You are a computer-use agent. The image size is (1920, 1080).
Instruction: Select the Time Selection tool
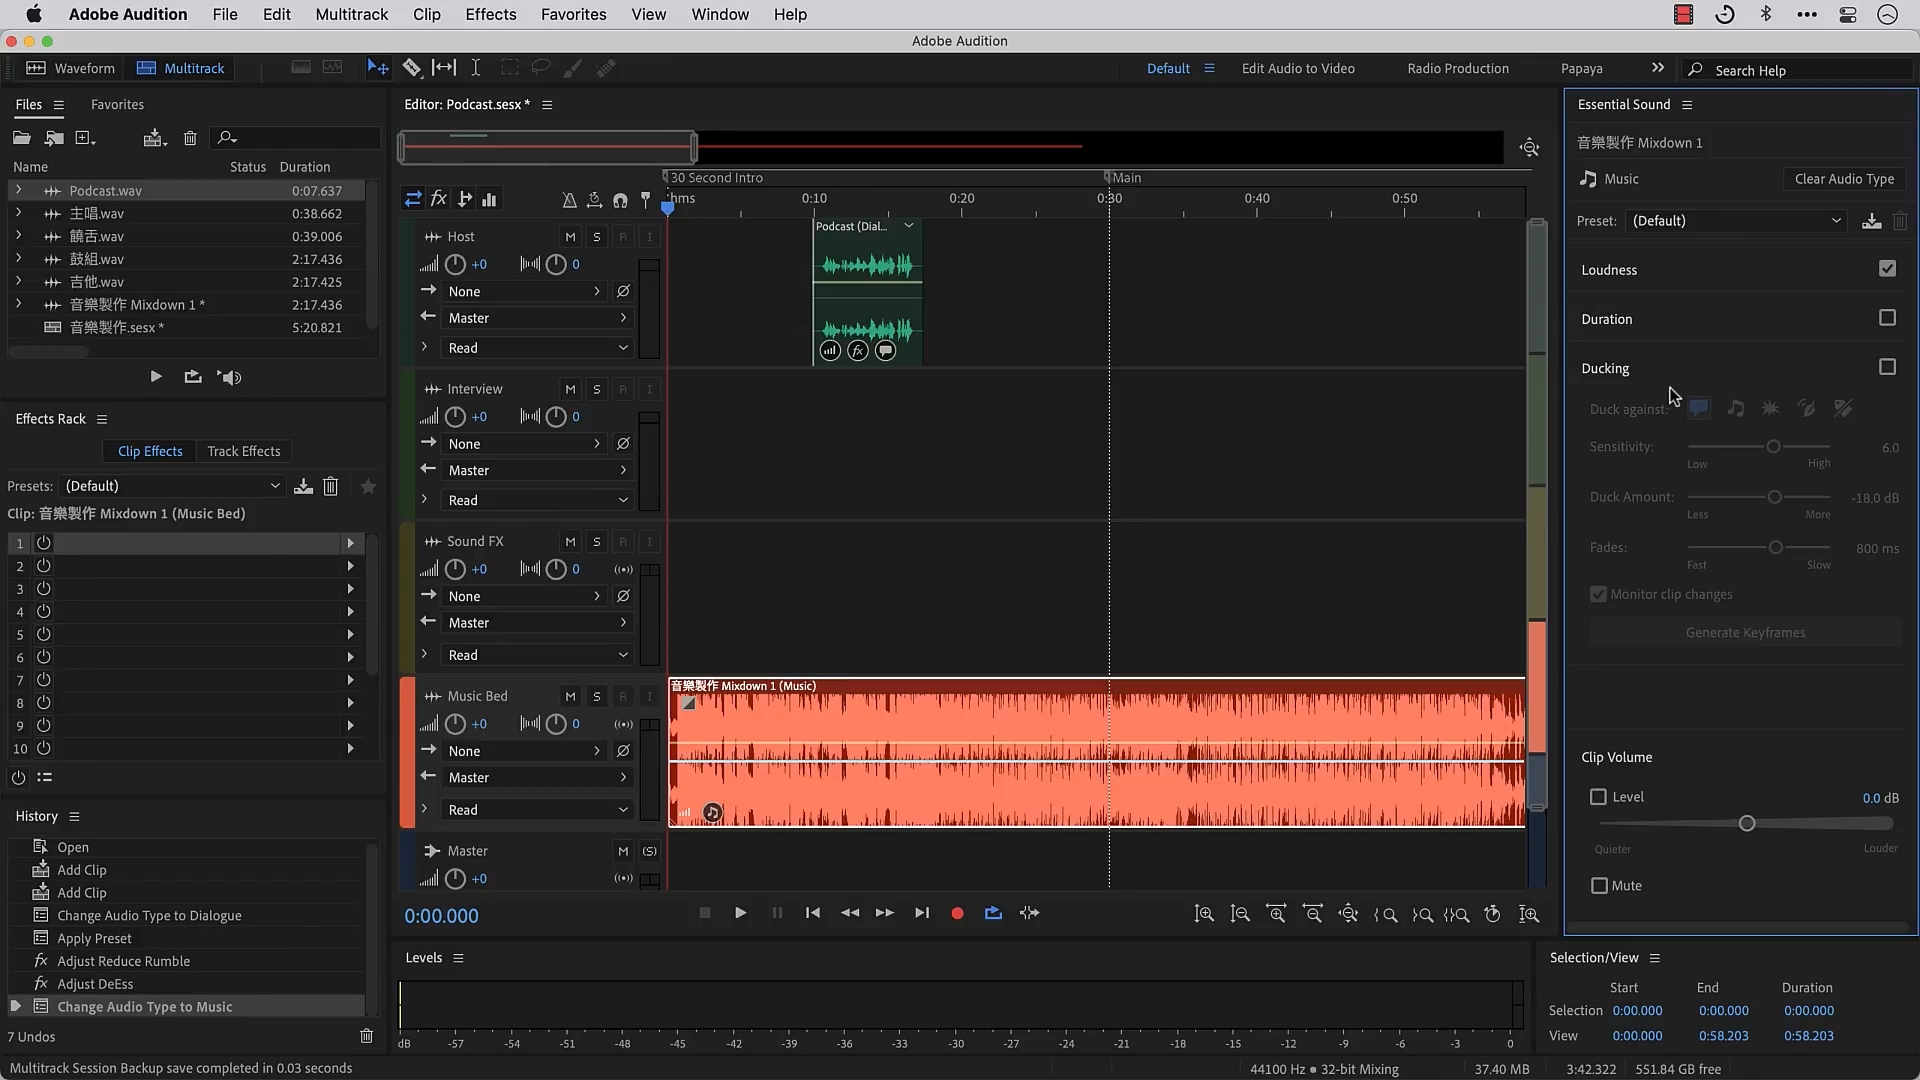pos(476,68)
